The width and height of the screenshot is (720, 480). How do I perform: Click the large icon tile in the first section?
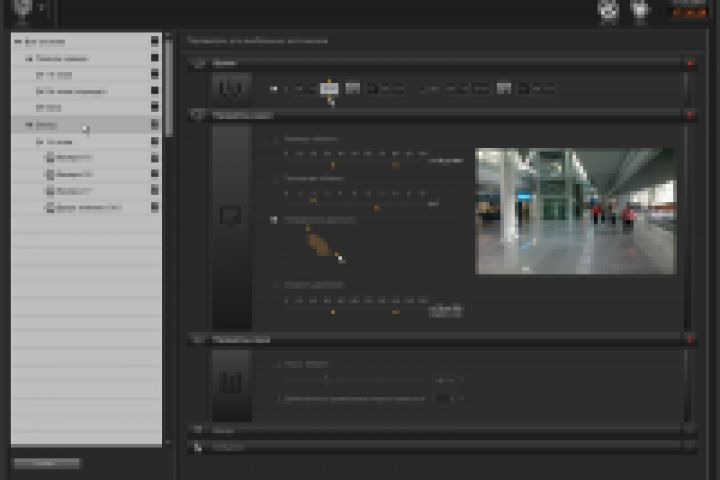pos(231,88)
